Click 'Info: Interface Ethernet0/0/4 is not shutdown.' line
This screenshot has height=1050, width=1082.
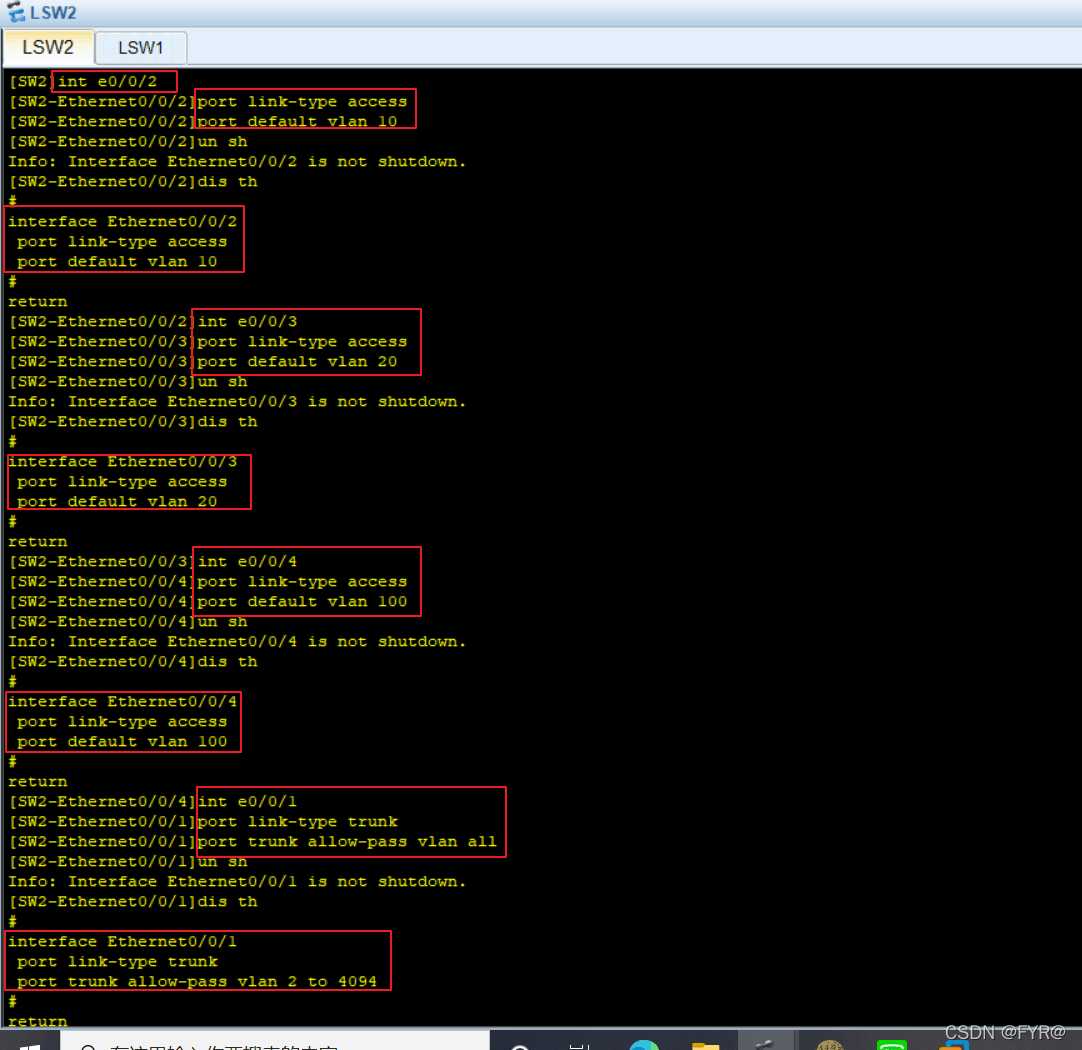[237, 642]
